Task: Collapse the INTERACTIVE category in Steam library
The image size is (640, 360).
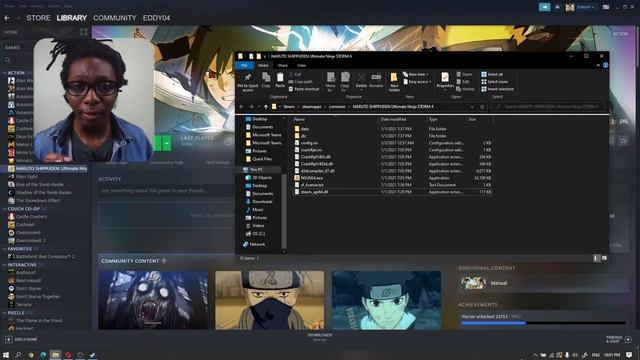Action: pos(4,264)
